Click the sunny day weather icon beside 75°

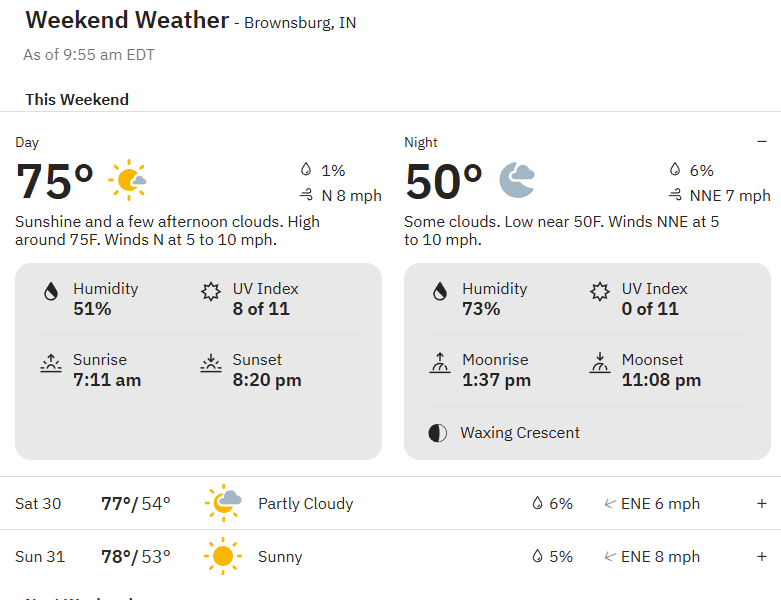[x=128, y=180]
